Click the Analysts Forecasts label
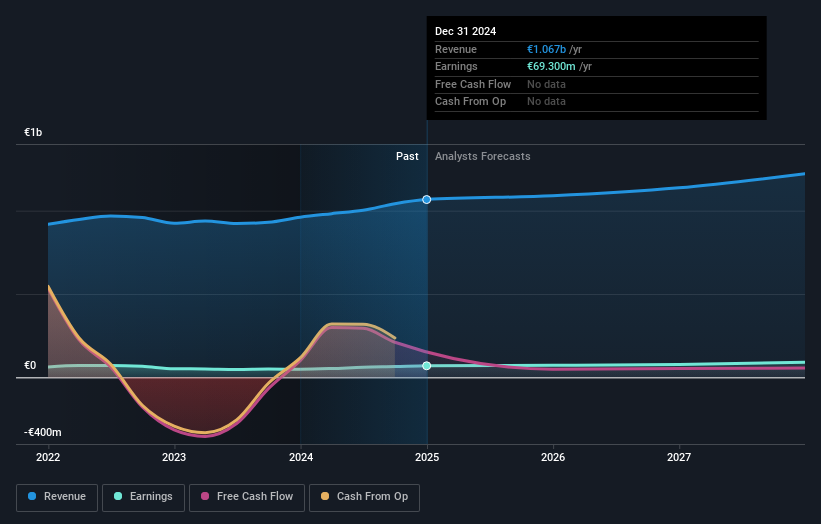 483,157
